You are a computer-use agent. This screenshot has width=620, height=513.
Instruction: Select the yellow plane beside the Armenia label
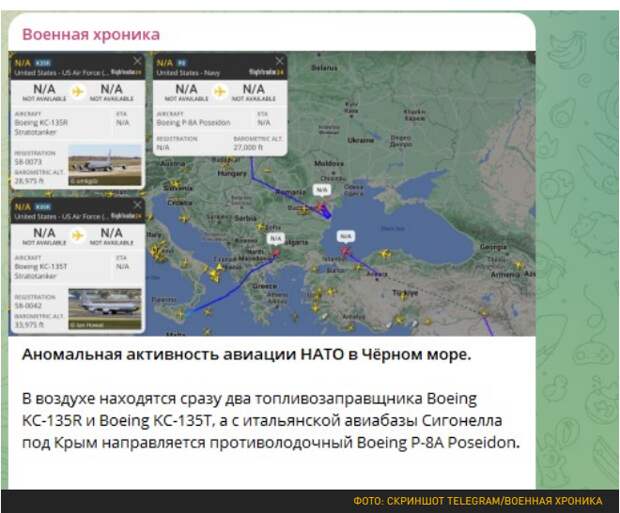tap(518, 265)
